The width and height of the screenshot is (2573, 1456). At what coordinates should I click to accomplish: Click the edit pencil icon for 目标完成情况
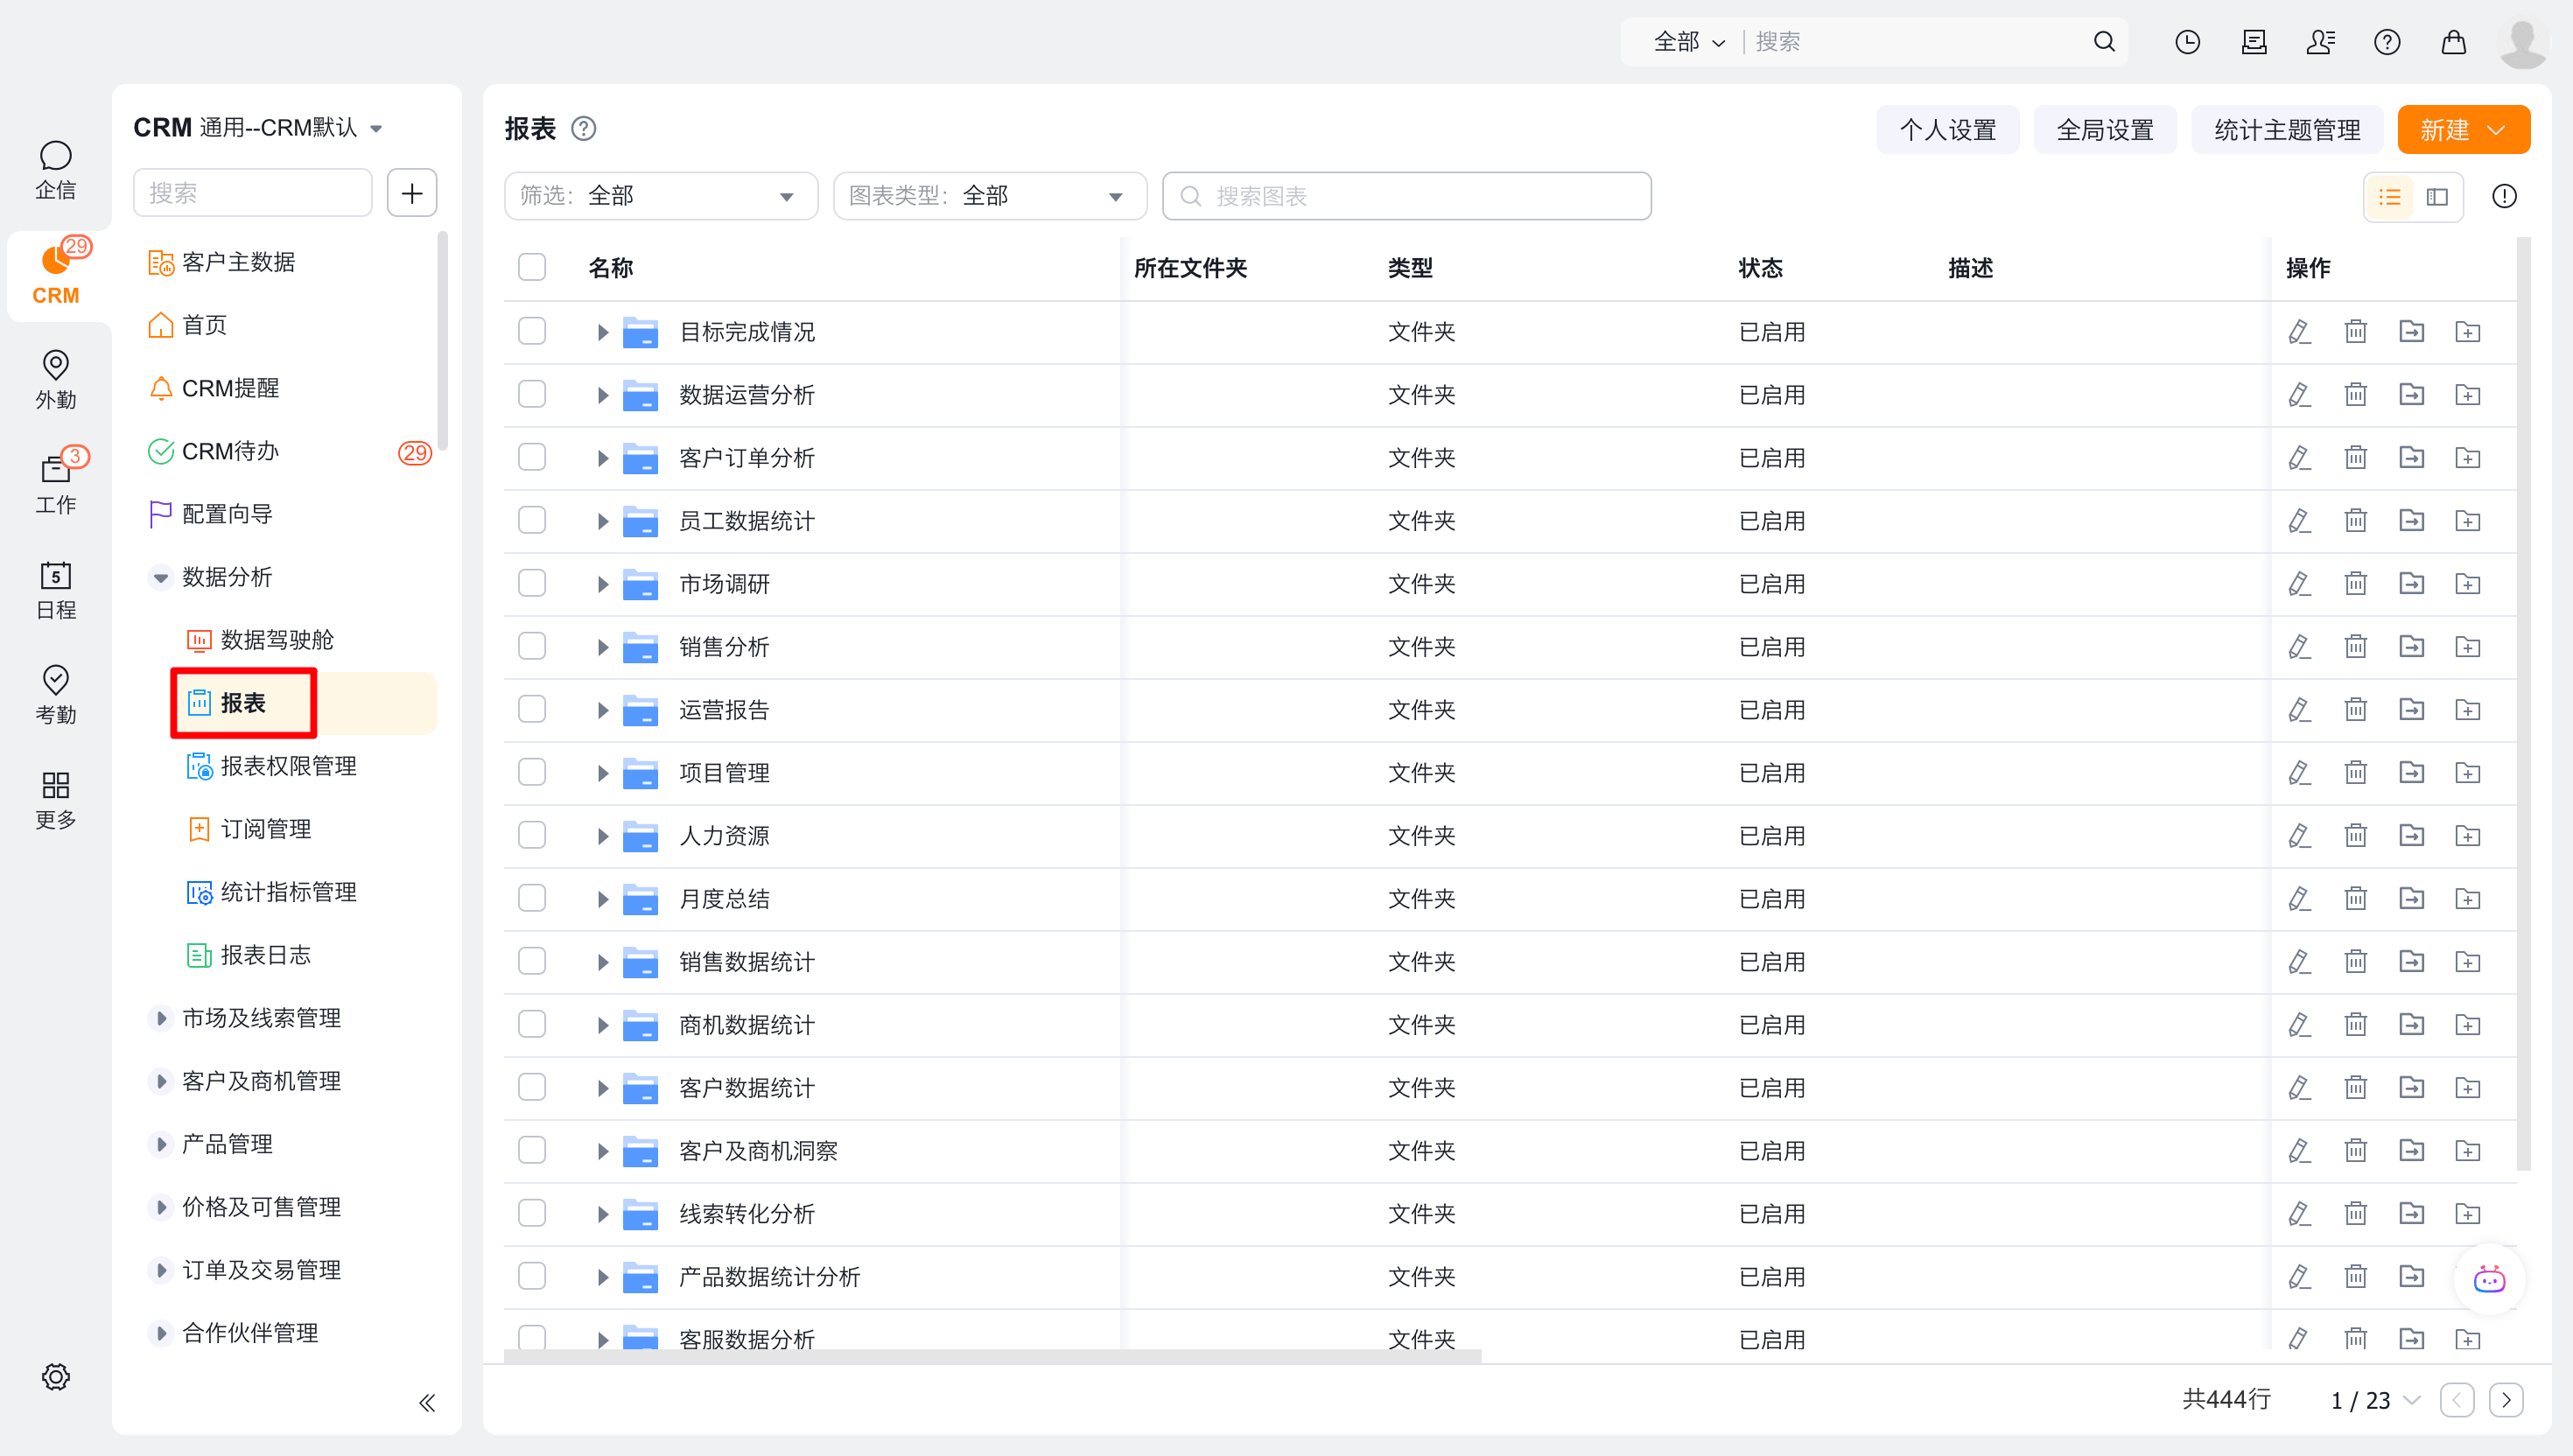click(x=2299, y=332)
